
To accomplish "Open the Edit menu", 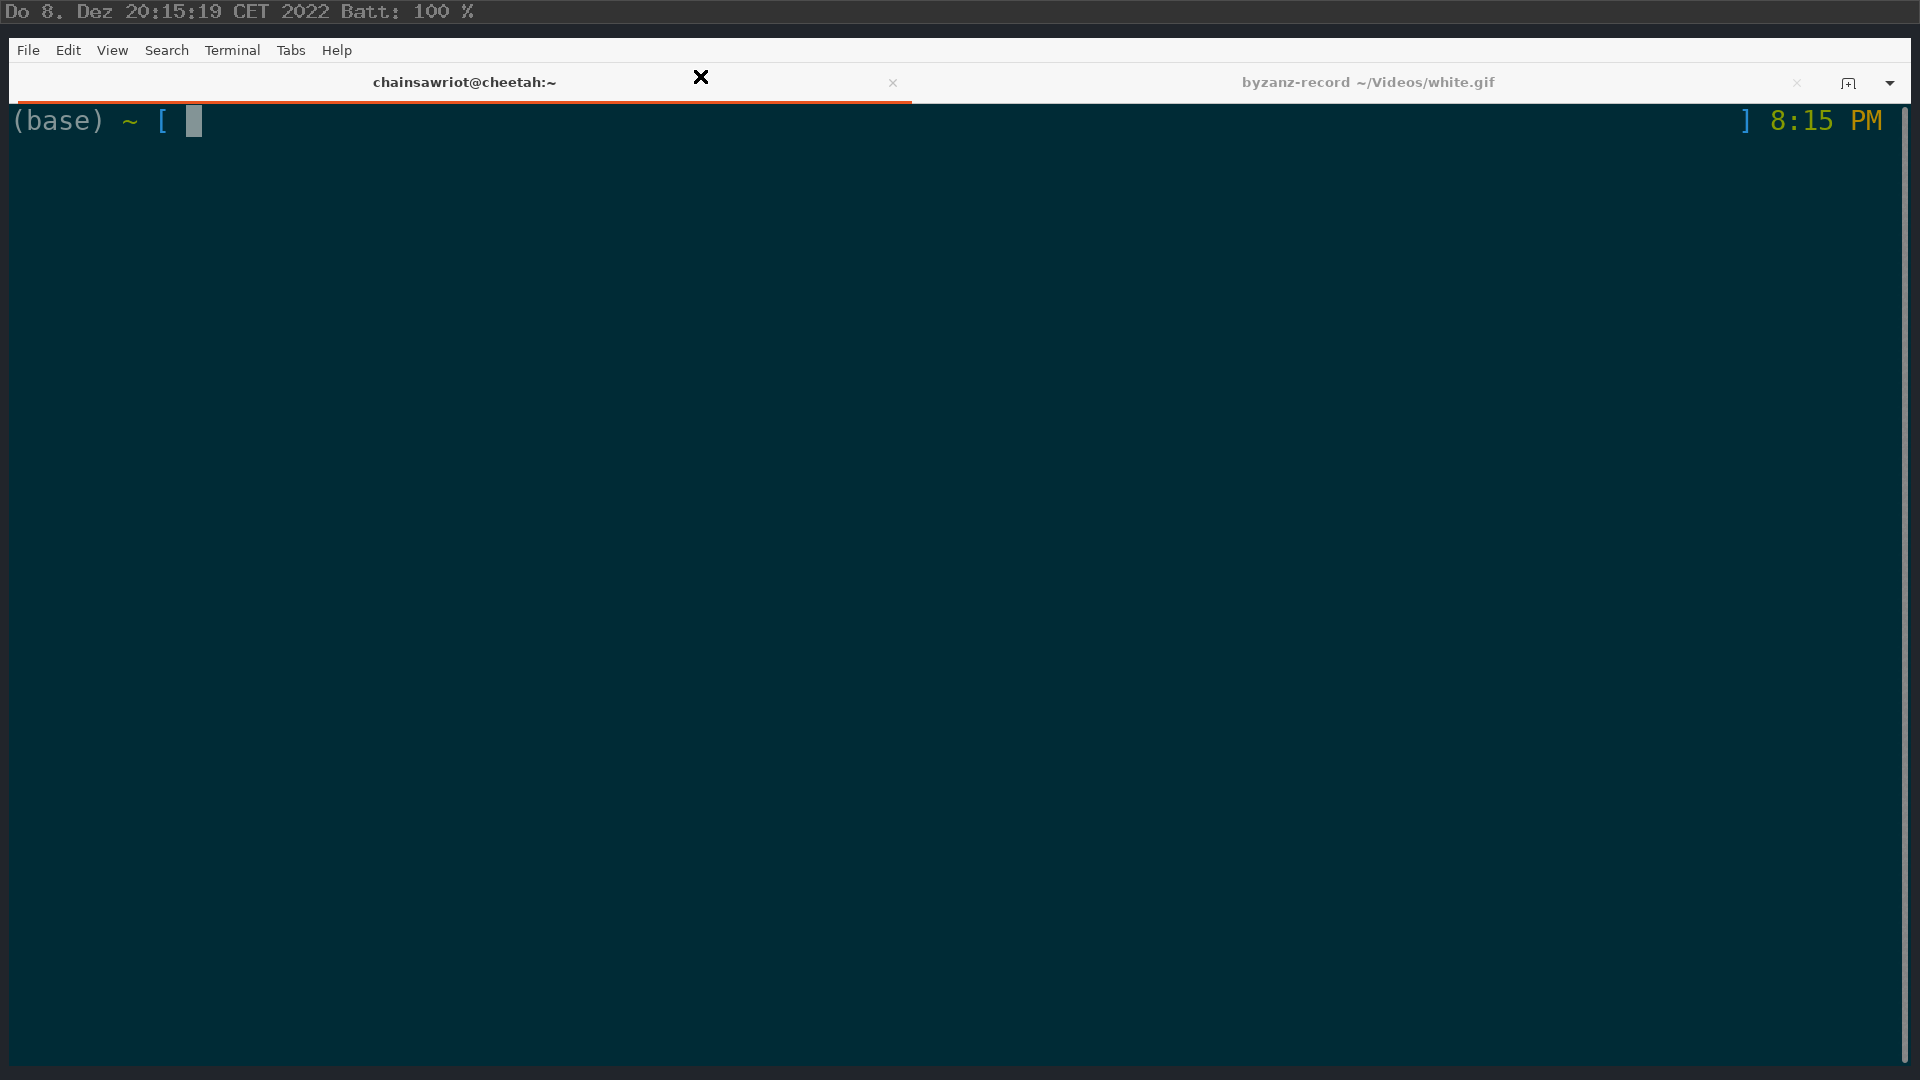I will (x=68, y=50).
